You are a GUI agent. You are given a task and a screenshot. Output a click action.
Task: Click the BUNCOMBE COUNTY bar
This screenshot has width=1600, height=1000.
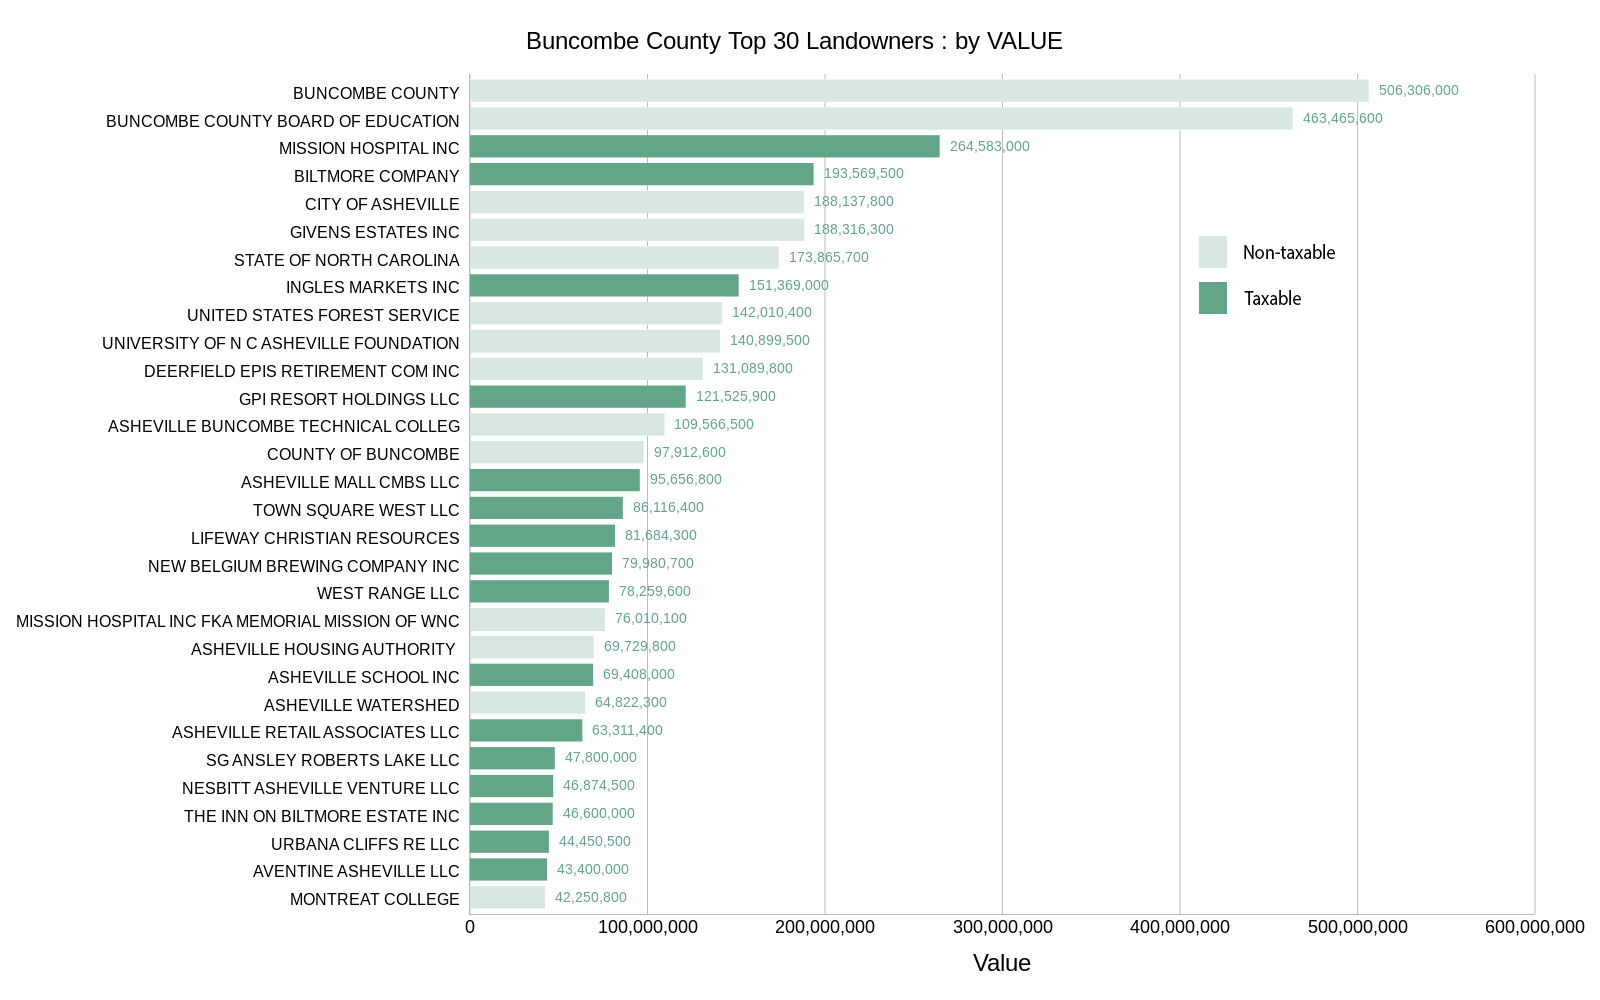click(919, 91)
